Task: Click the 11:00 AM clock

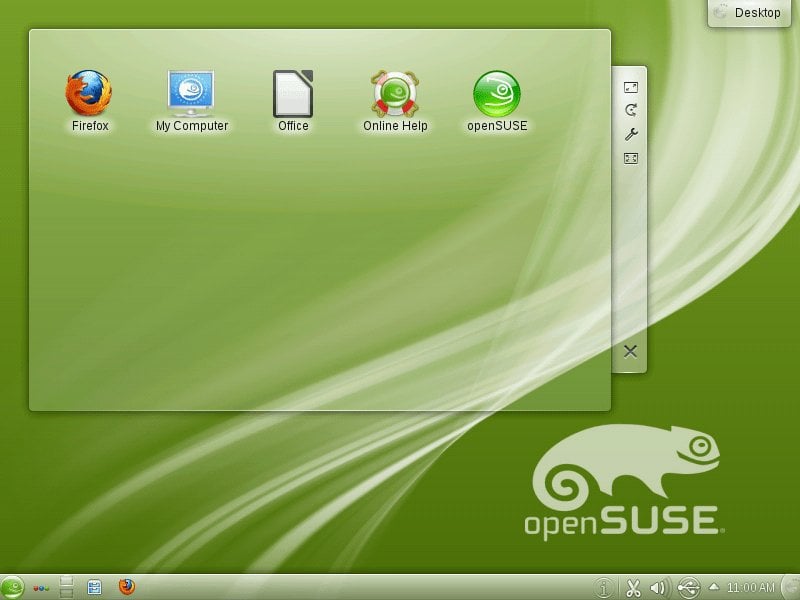Action: tap(751, 587)
